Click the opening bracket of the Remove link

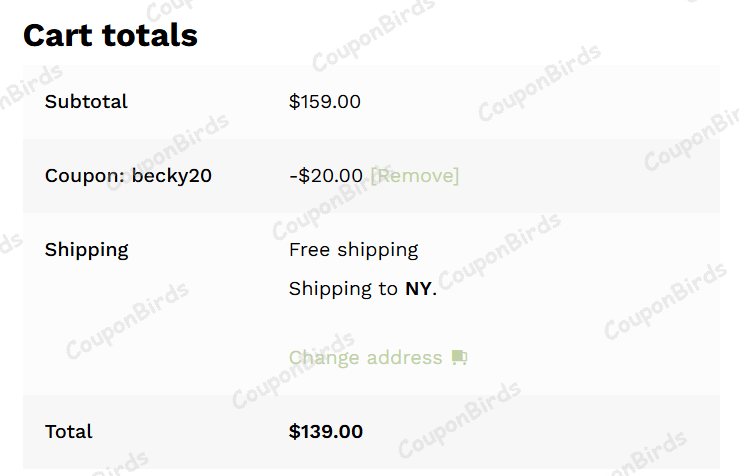tap(374, 176)
